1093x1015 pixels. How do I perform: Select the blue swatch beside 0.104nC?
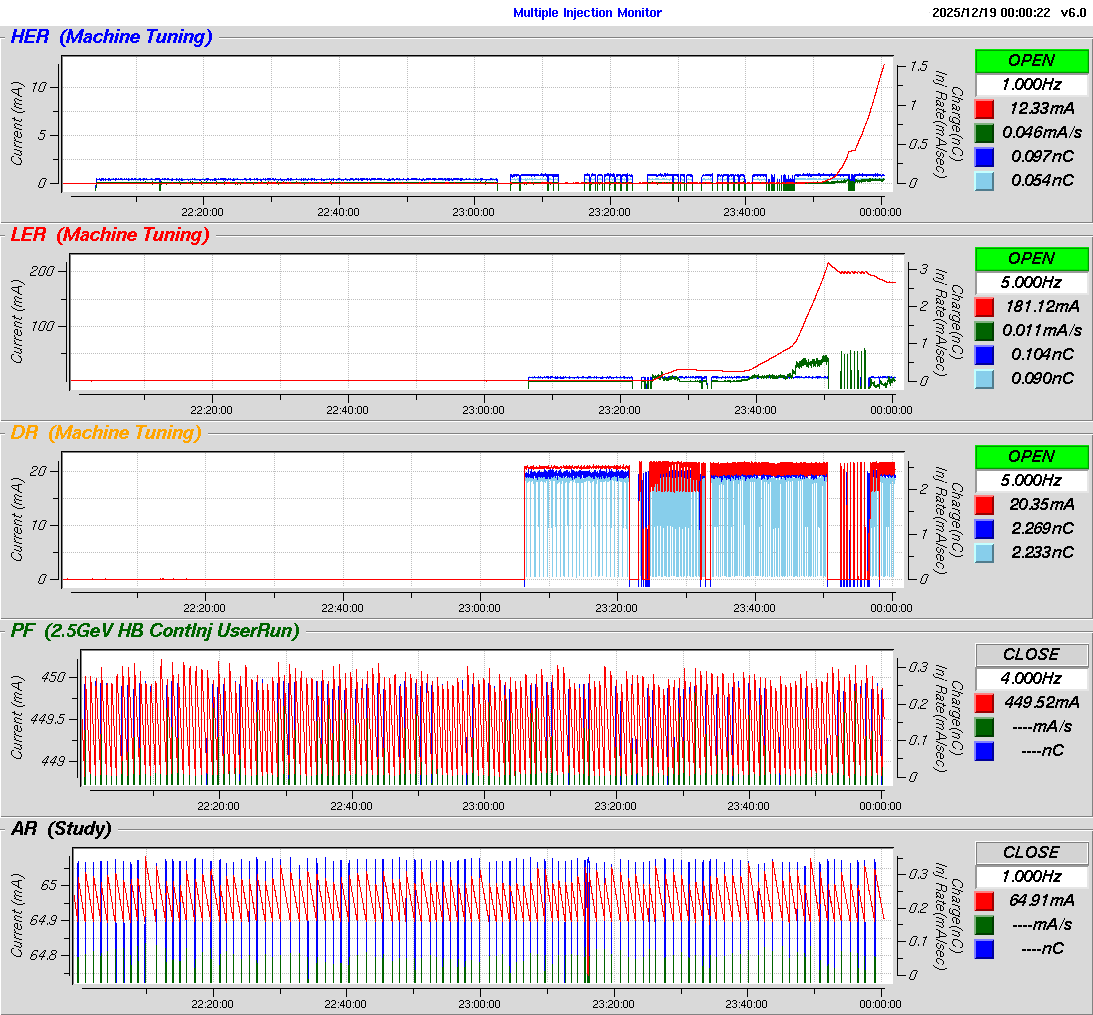pyautogui.click(x=984, y=354)
